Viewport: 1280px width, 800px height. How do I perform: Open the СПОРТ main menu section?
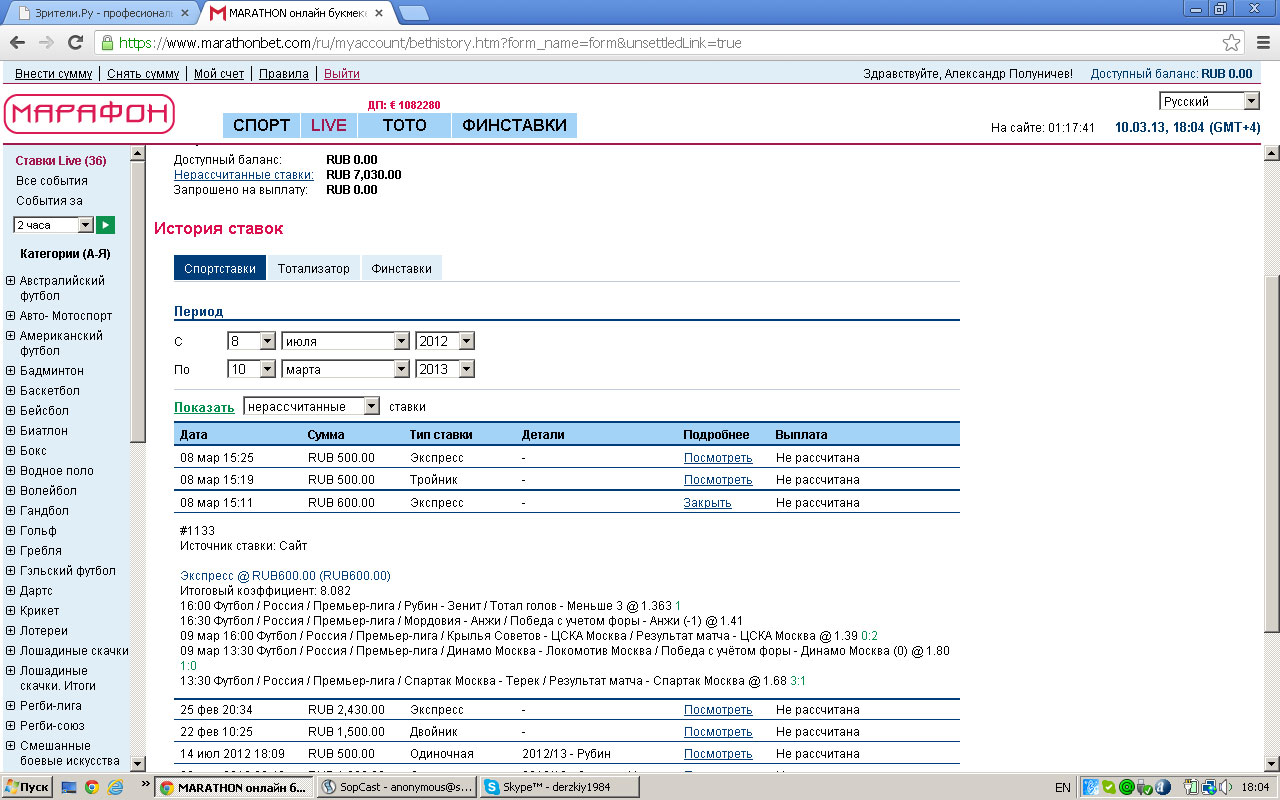tap(261, 125)
